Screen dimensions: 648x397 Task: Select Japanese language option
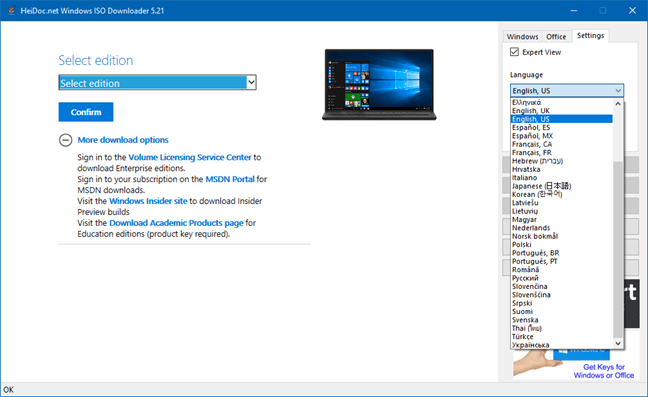tap(561, 186)
